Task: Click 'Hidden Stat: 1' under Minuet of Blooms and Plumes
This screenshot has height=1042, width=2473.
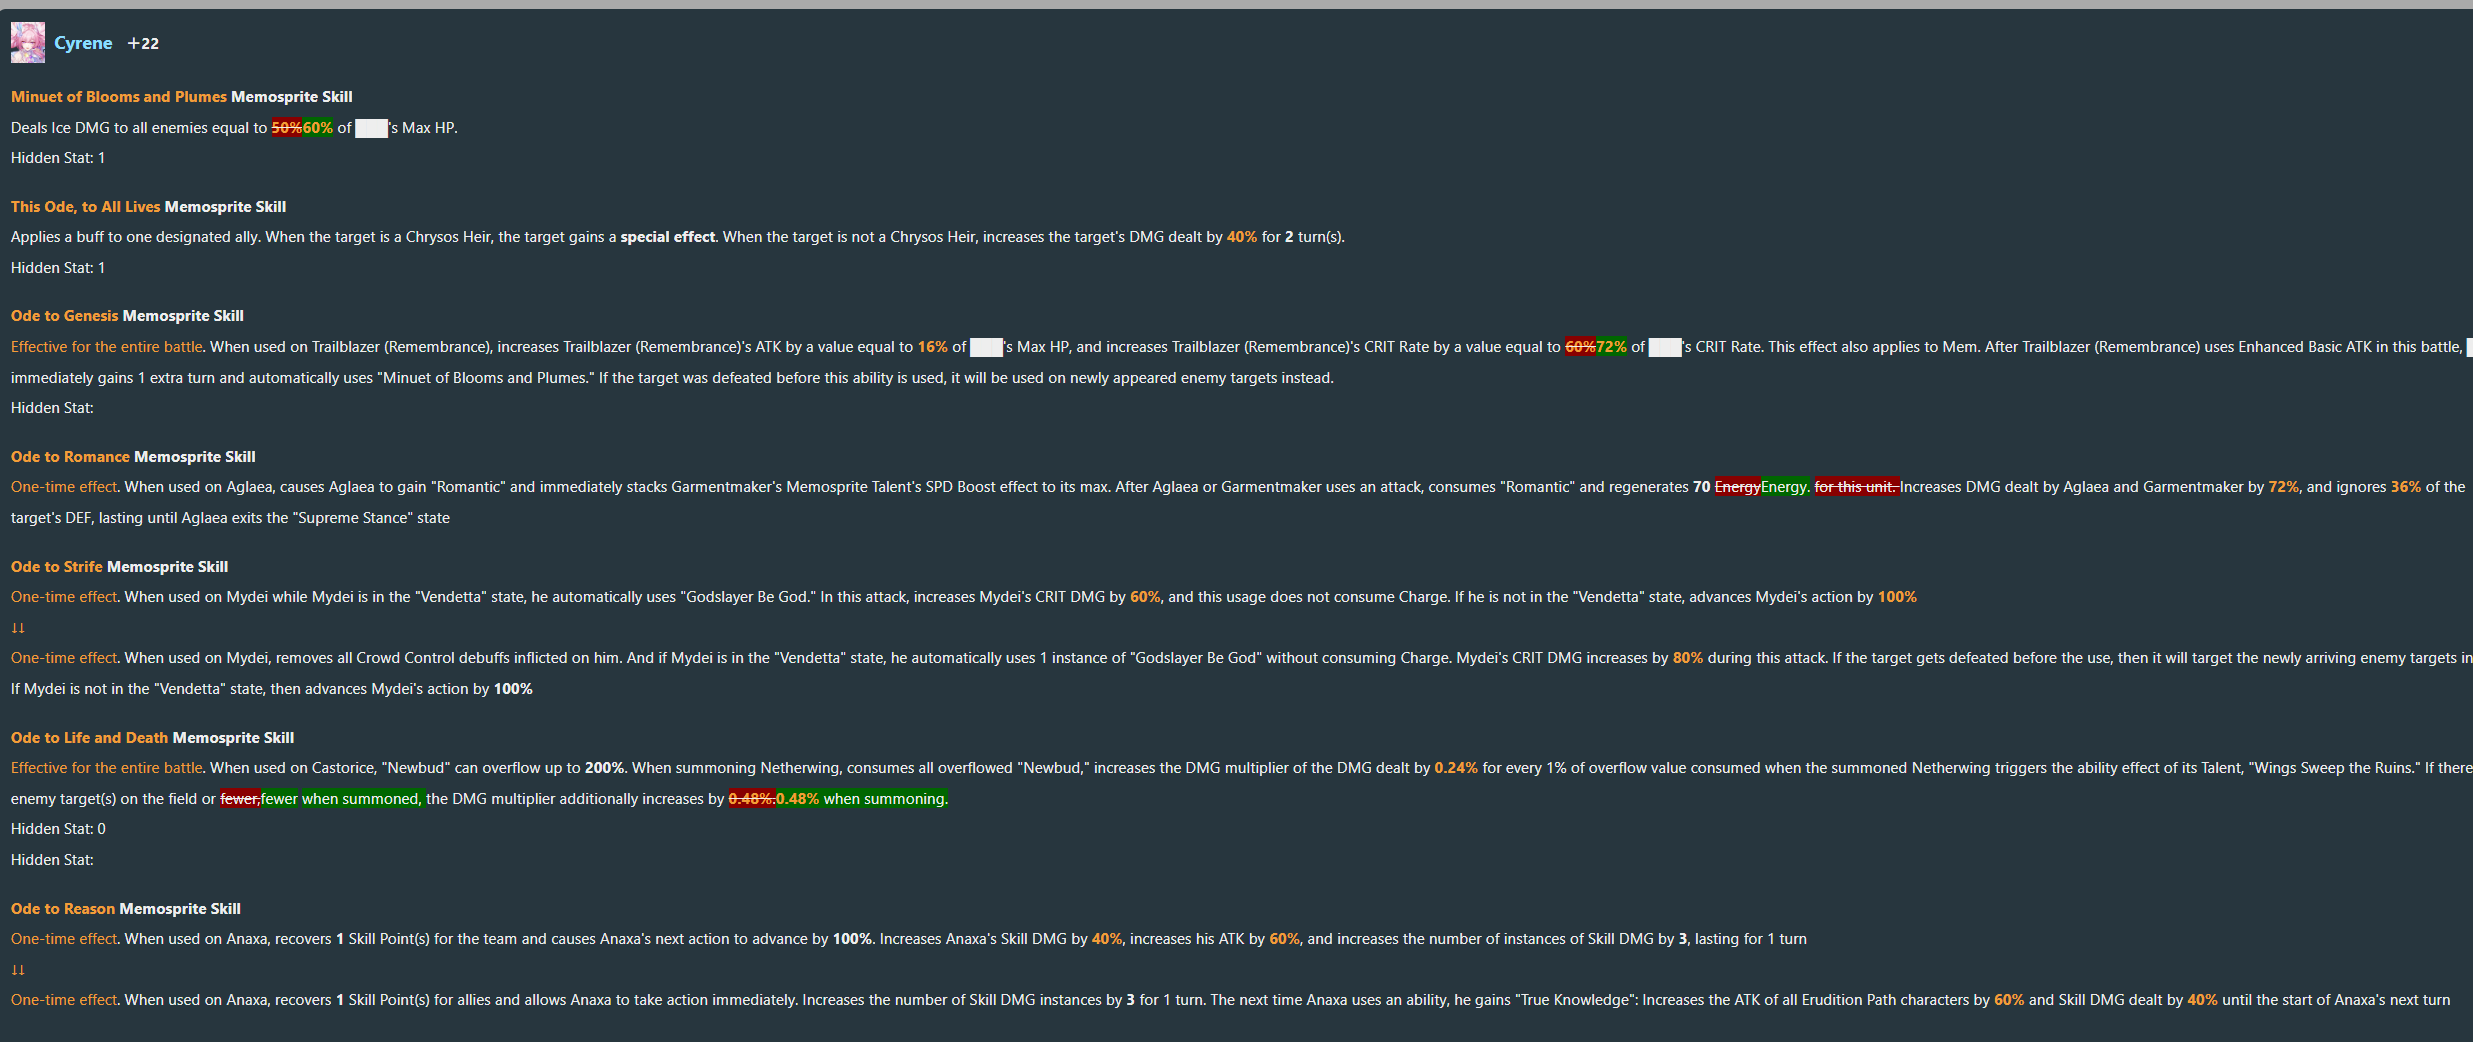Action: click(58, 158)
